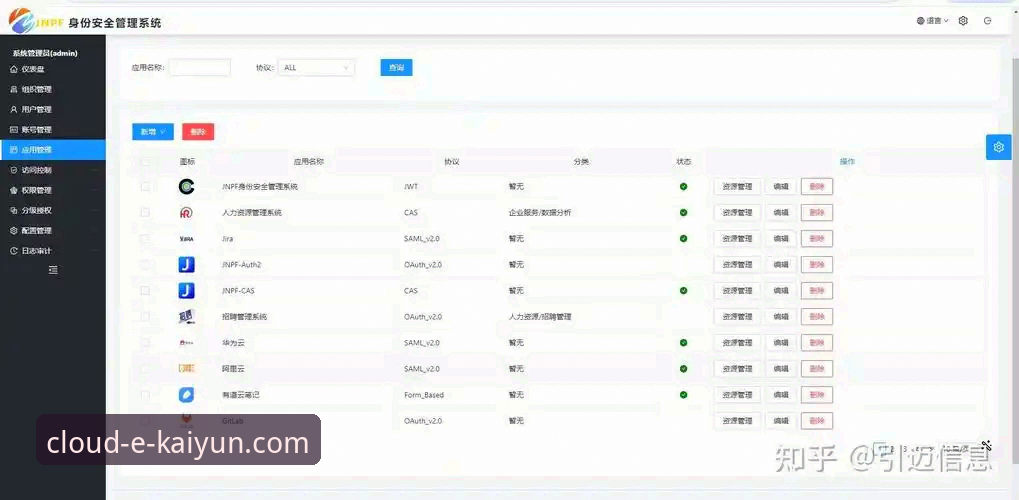Click the 应用名称 column header
This screenshot has width=1019, height=500.
tap(309, 162)
